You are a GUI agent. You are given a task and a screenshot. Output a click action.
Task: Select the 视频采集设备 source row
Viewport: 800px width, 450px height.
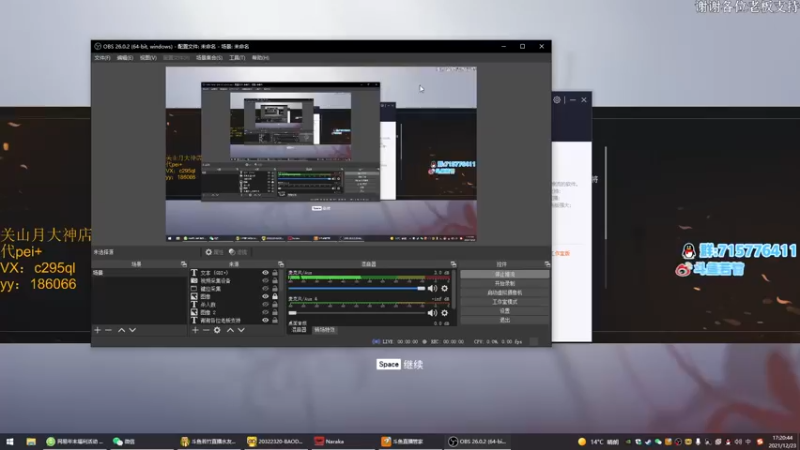tap(226, 281)
